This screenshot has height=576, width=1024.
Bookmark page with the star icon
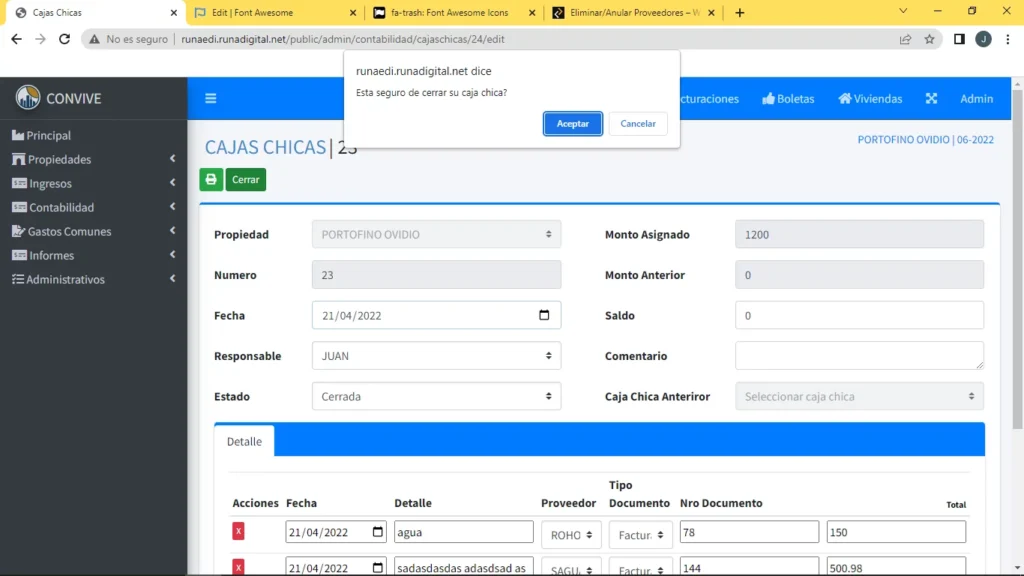(929, 39)
